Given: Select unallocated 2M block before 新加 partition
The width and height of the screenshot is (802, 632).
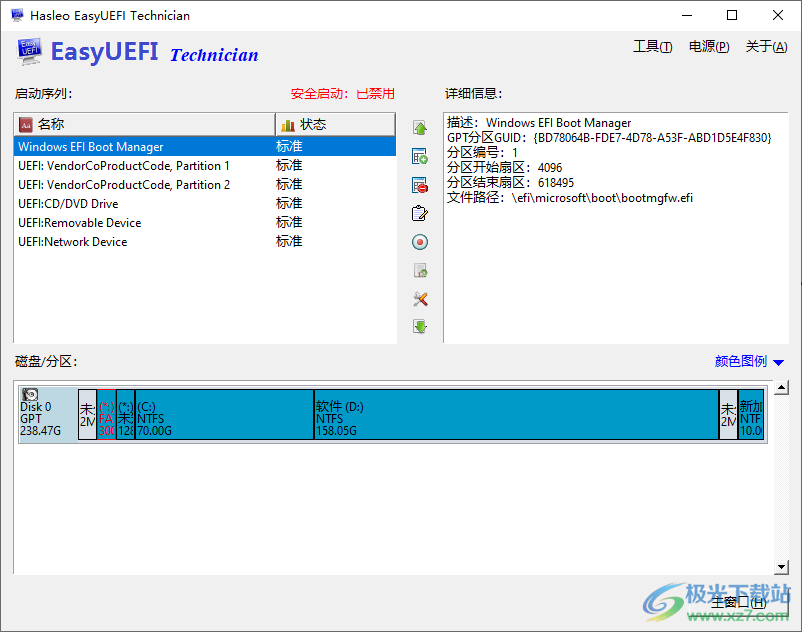Looking at the screenshot, I should coord(728,414).
